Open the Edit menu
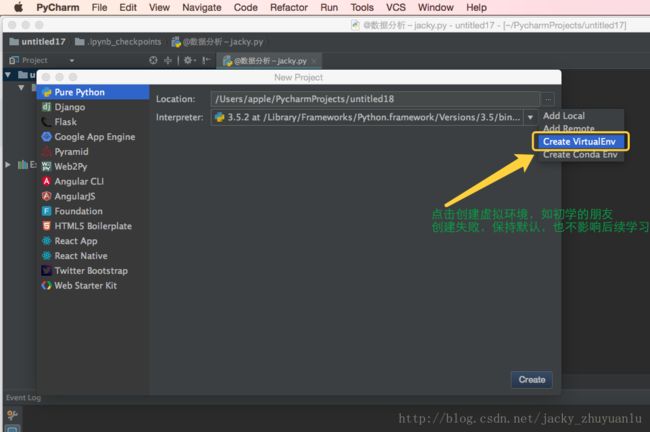The image size is (650, 432). click(128, 7)
